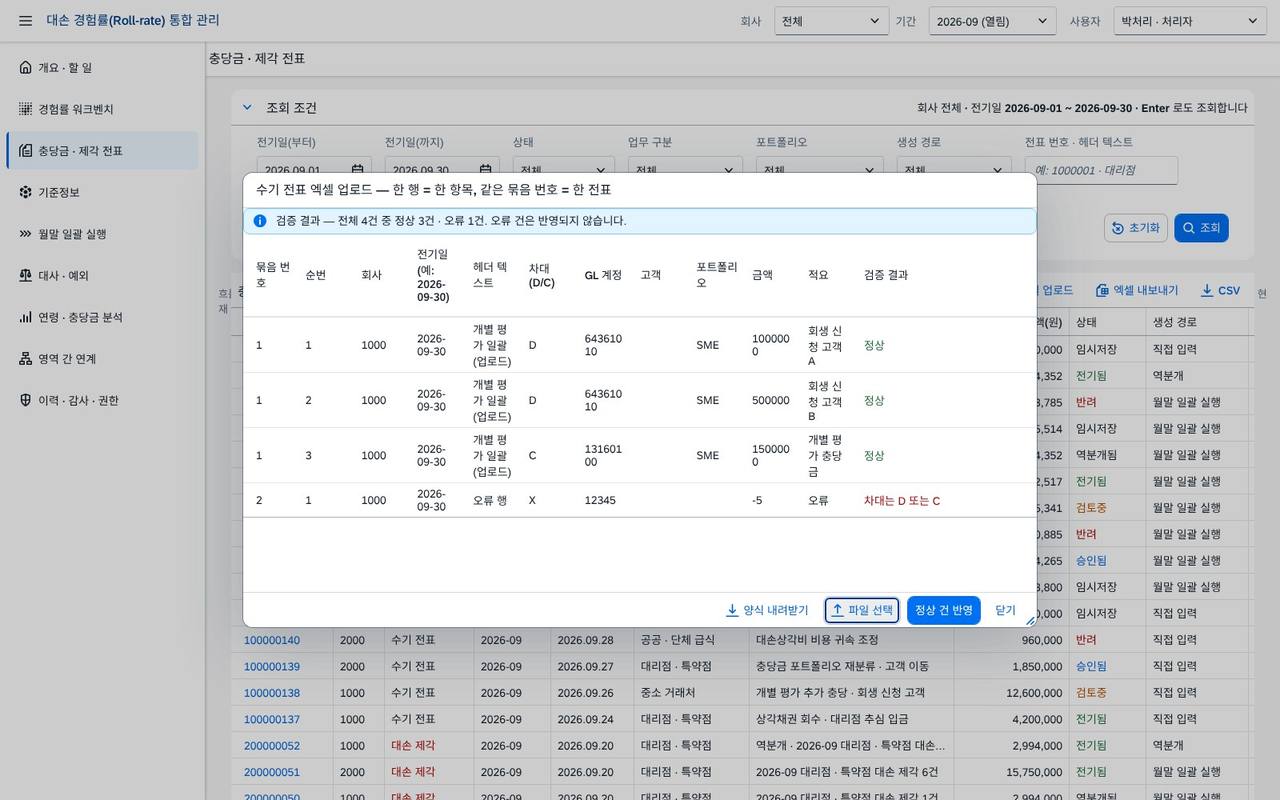
Task: Collapse the 조회 조건 section chevron
Action: pos(247,108)
